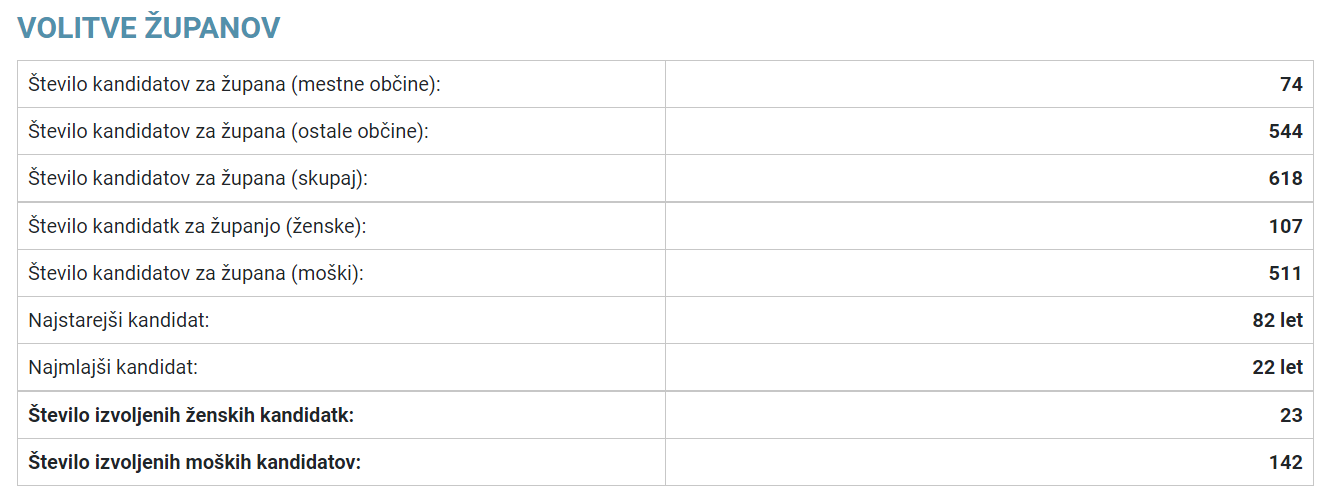The image size is (1318, 502).
Task: Select the skupaj candidates row label
Action: (x=198, y=178)
